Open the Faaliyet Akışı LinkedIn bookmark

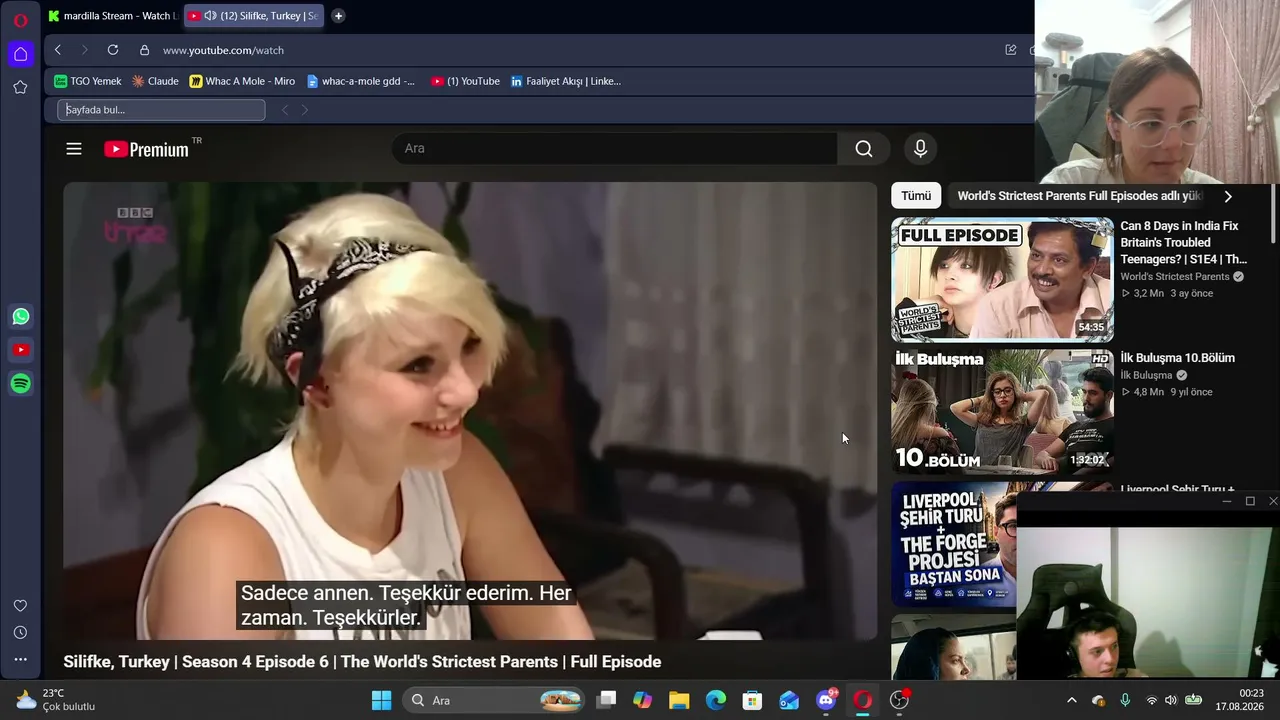pyautogui.click(x=566, y=81)
